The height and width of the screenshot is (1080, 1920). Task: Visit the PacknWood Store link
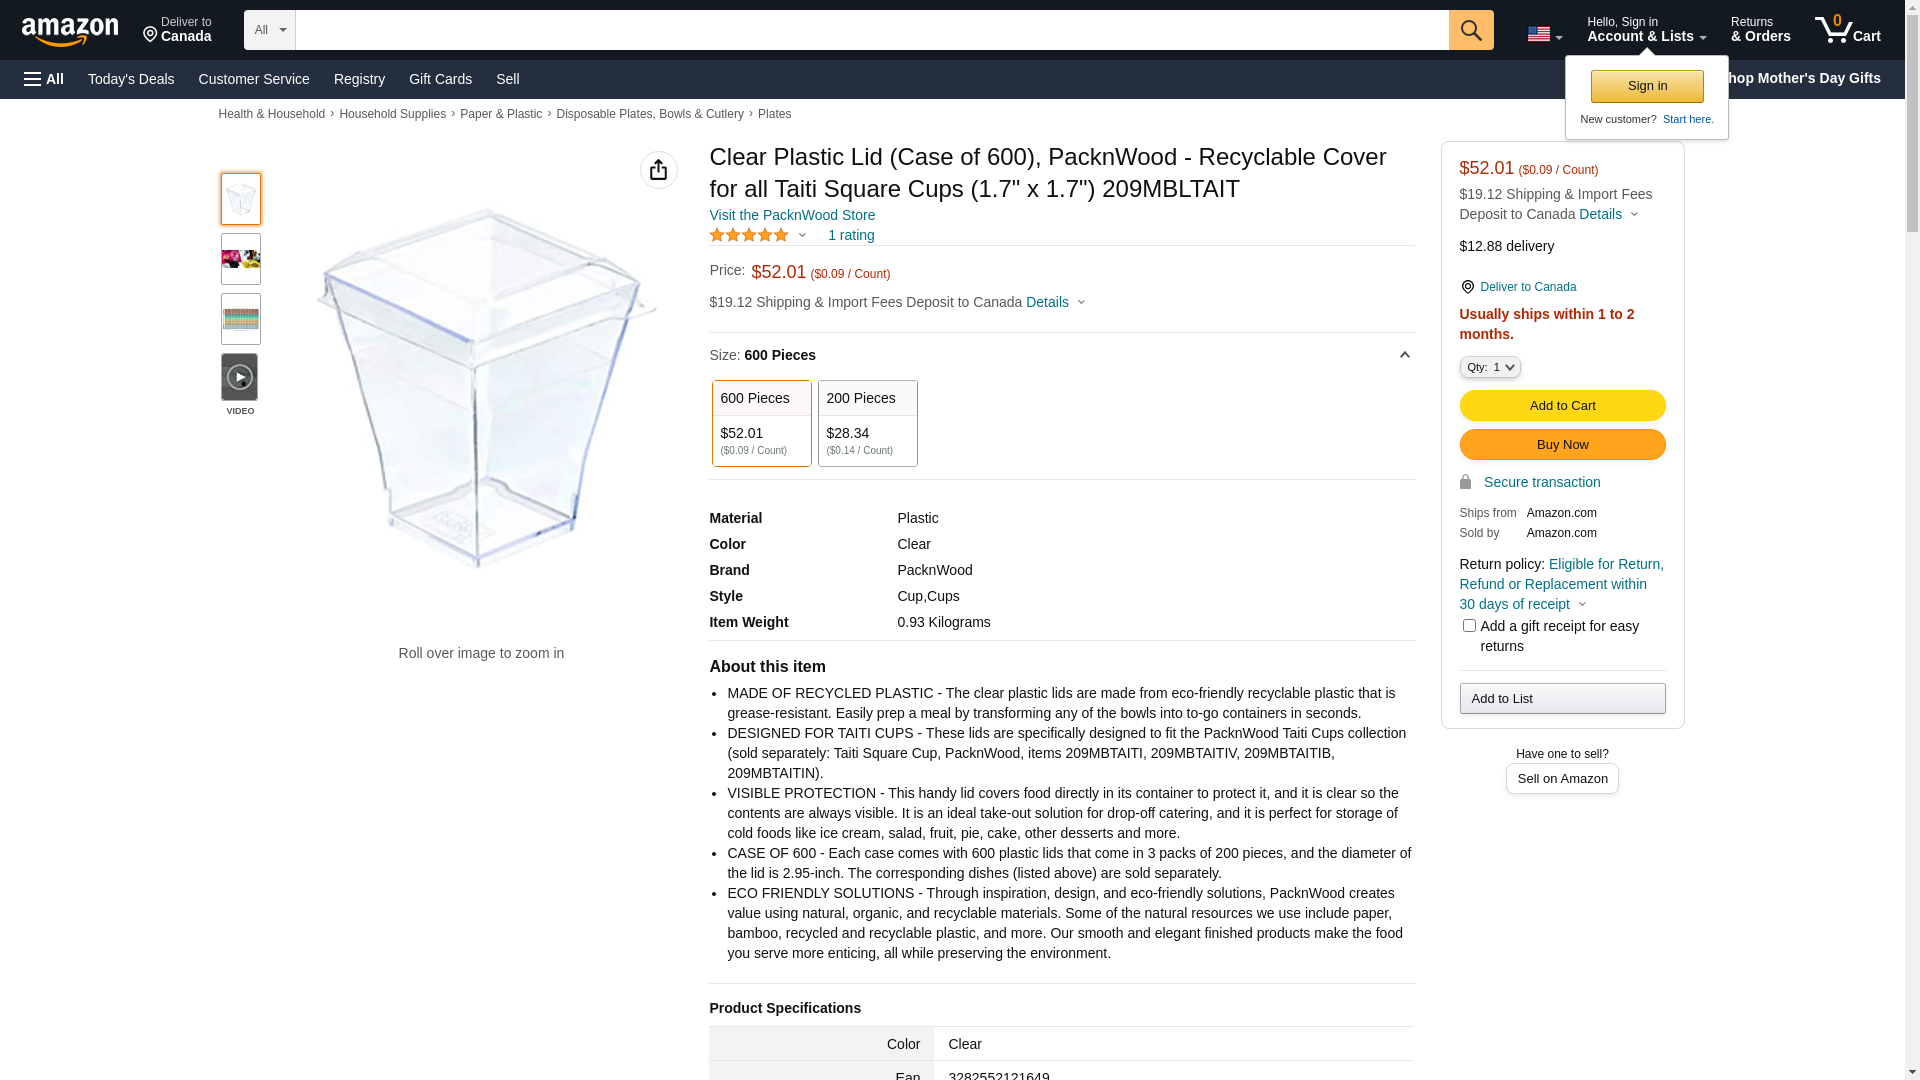point(791,215)
